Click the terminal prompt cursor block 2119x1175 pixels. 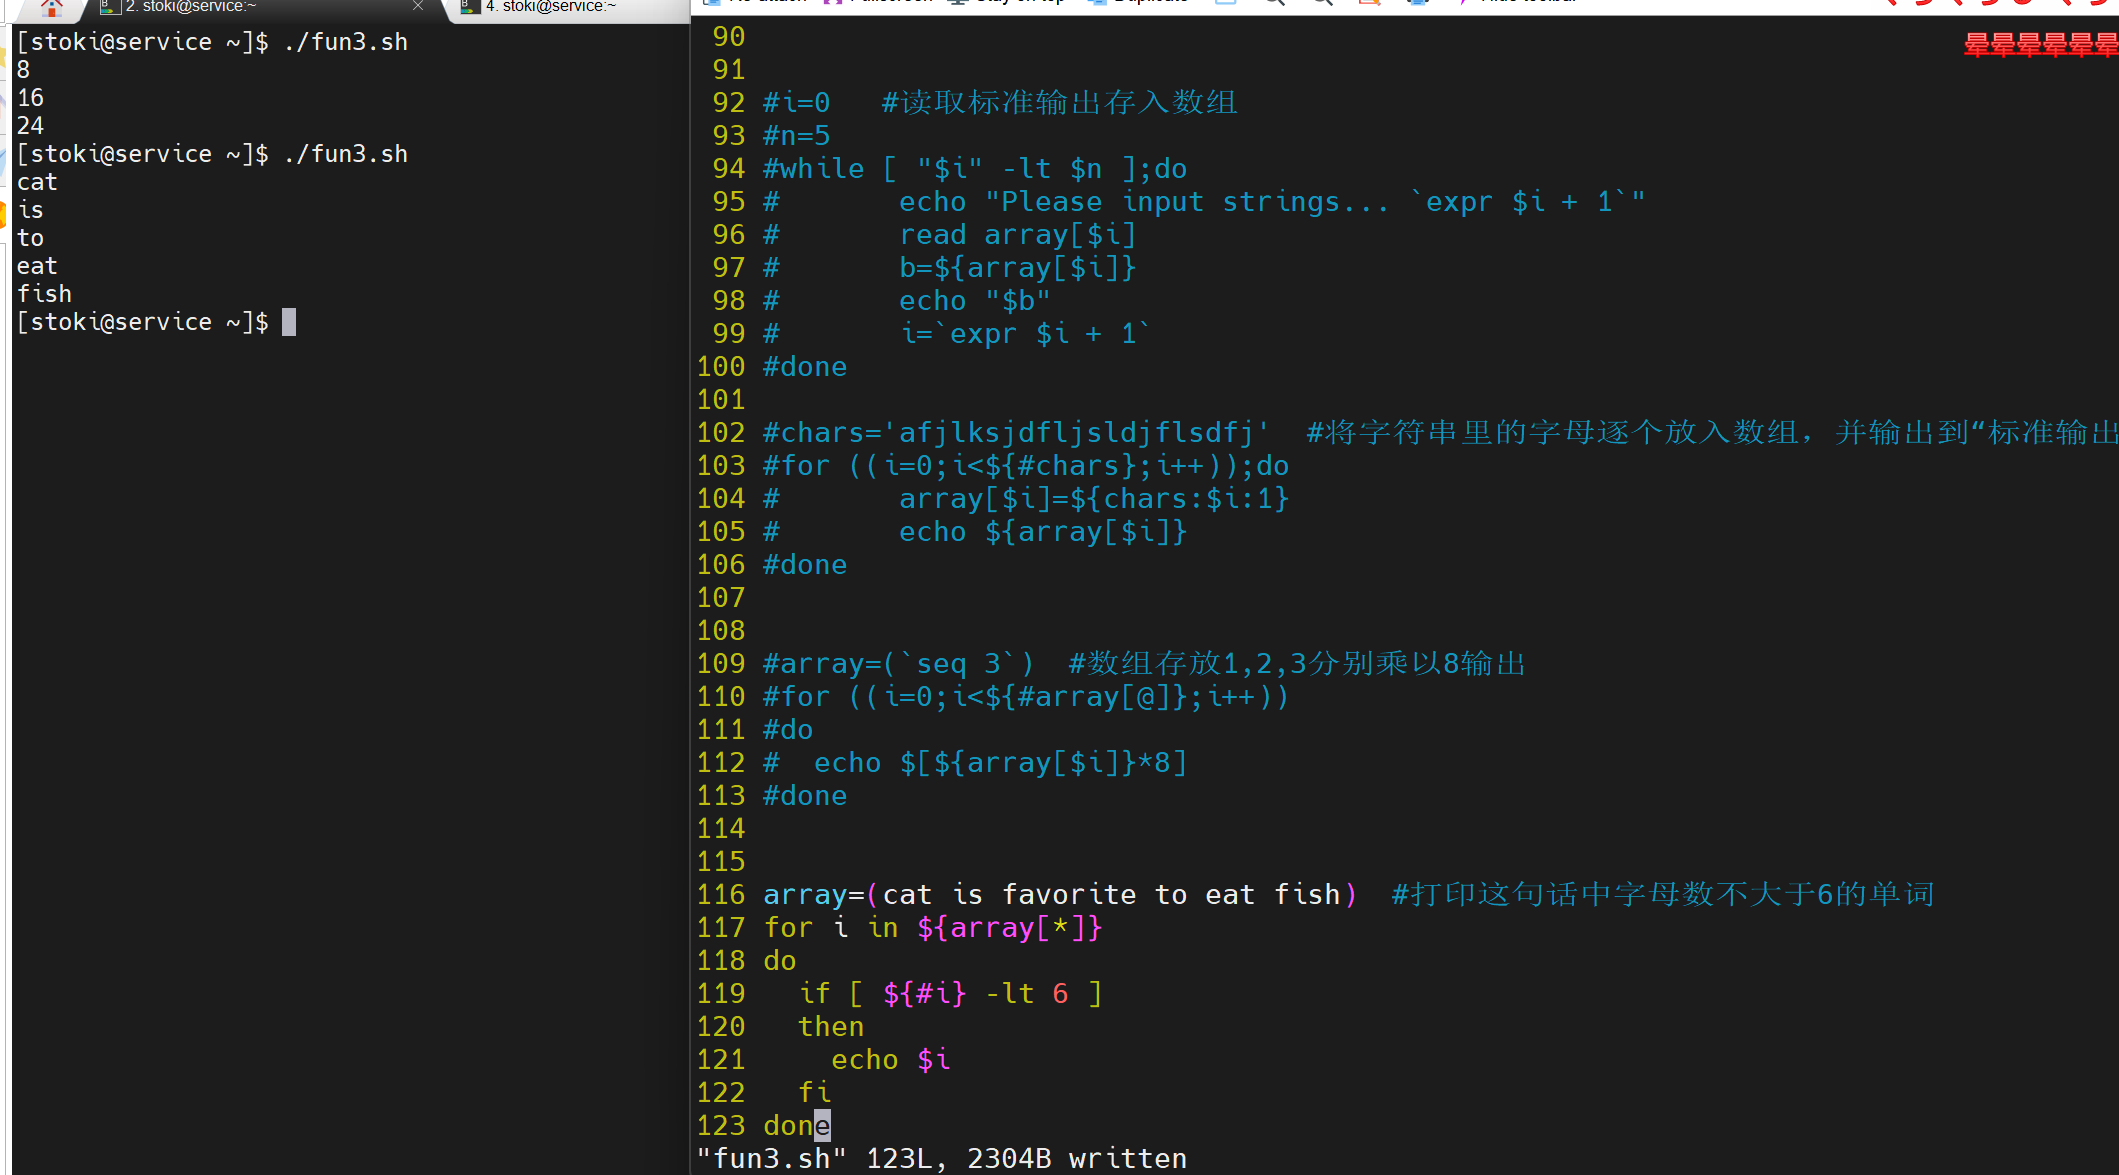point(289,322)
